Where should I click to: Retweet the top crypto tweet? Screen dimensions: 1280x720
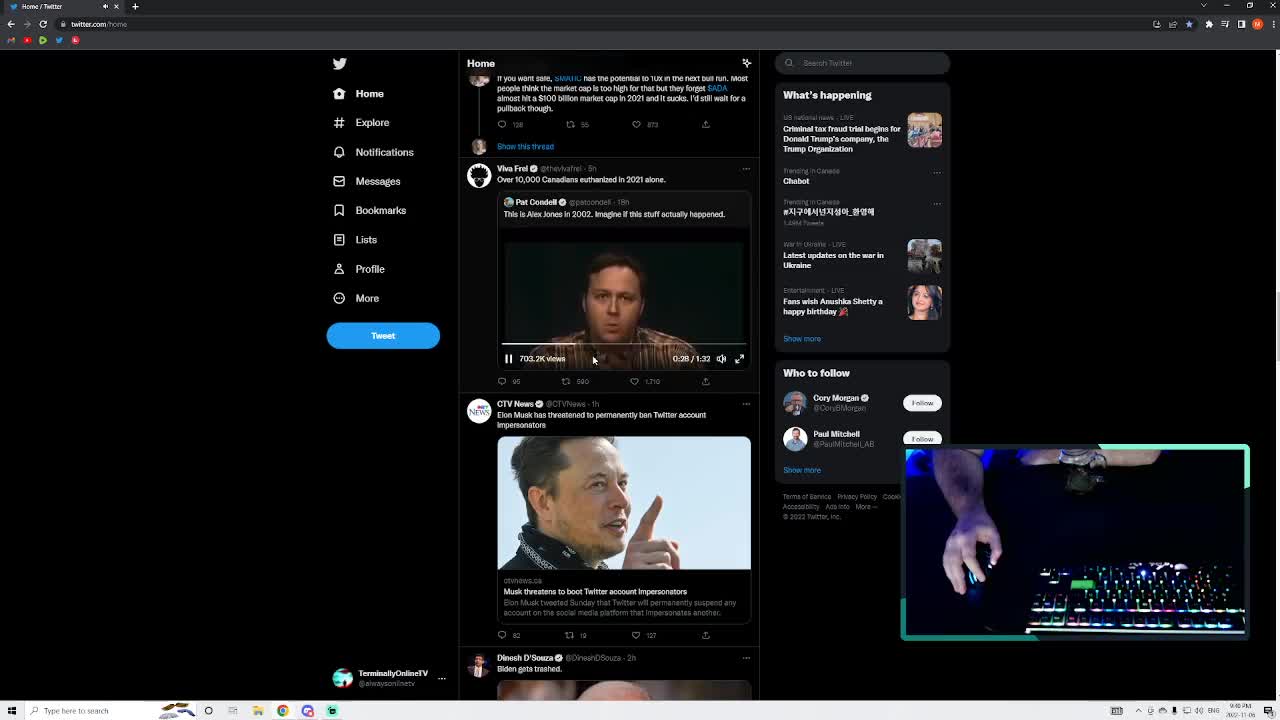coord(570,124)
